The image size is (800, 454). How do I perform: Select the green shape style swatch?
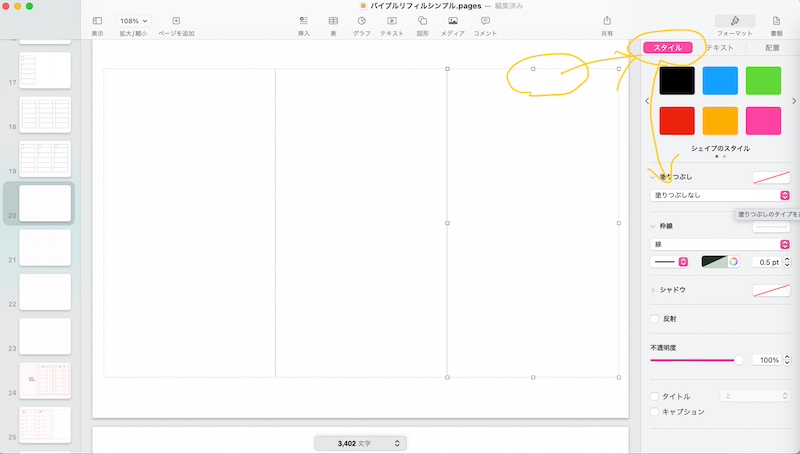[763, 80]
